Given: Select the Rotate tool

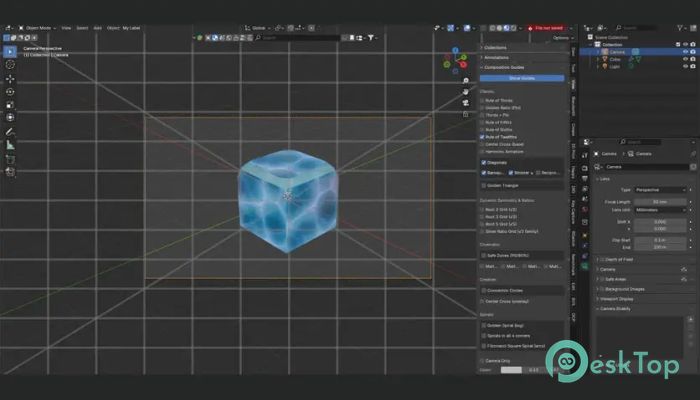Looking at the screenshot, I should tap(10, 92).
